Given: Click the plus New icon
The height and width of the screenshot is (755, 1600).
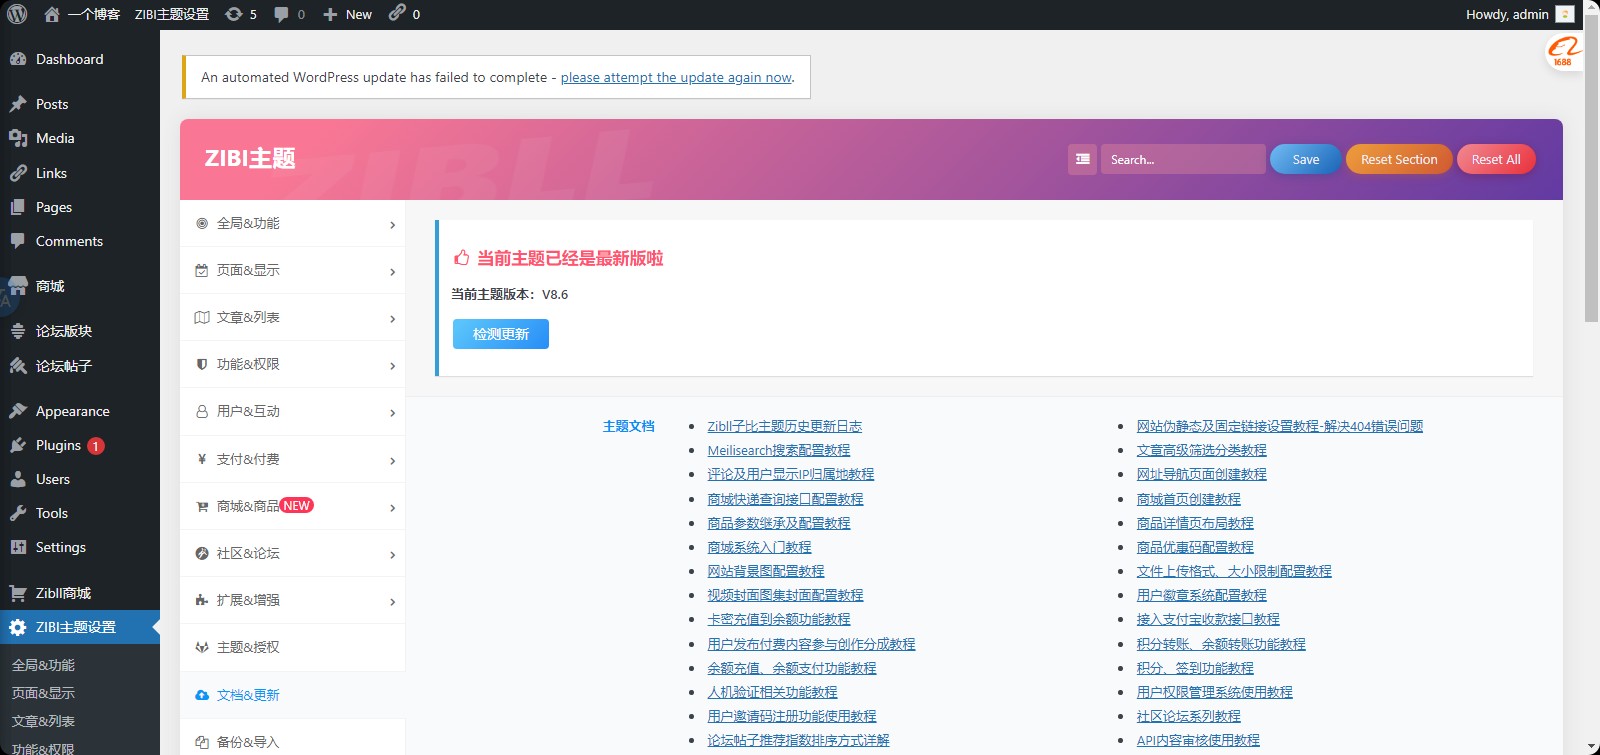Looking at the screenshot, I should [330, 14].
